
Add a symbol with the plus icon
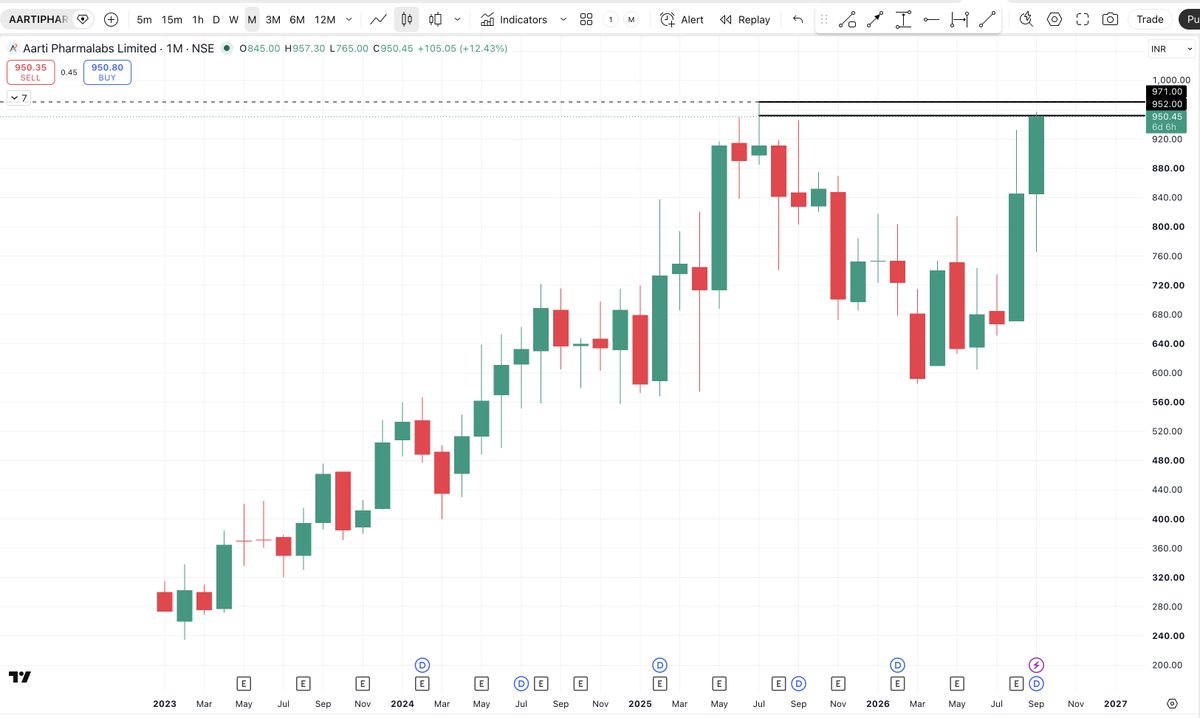(x=111, y=19)
